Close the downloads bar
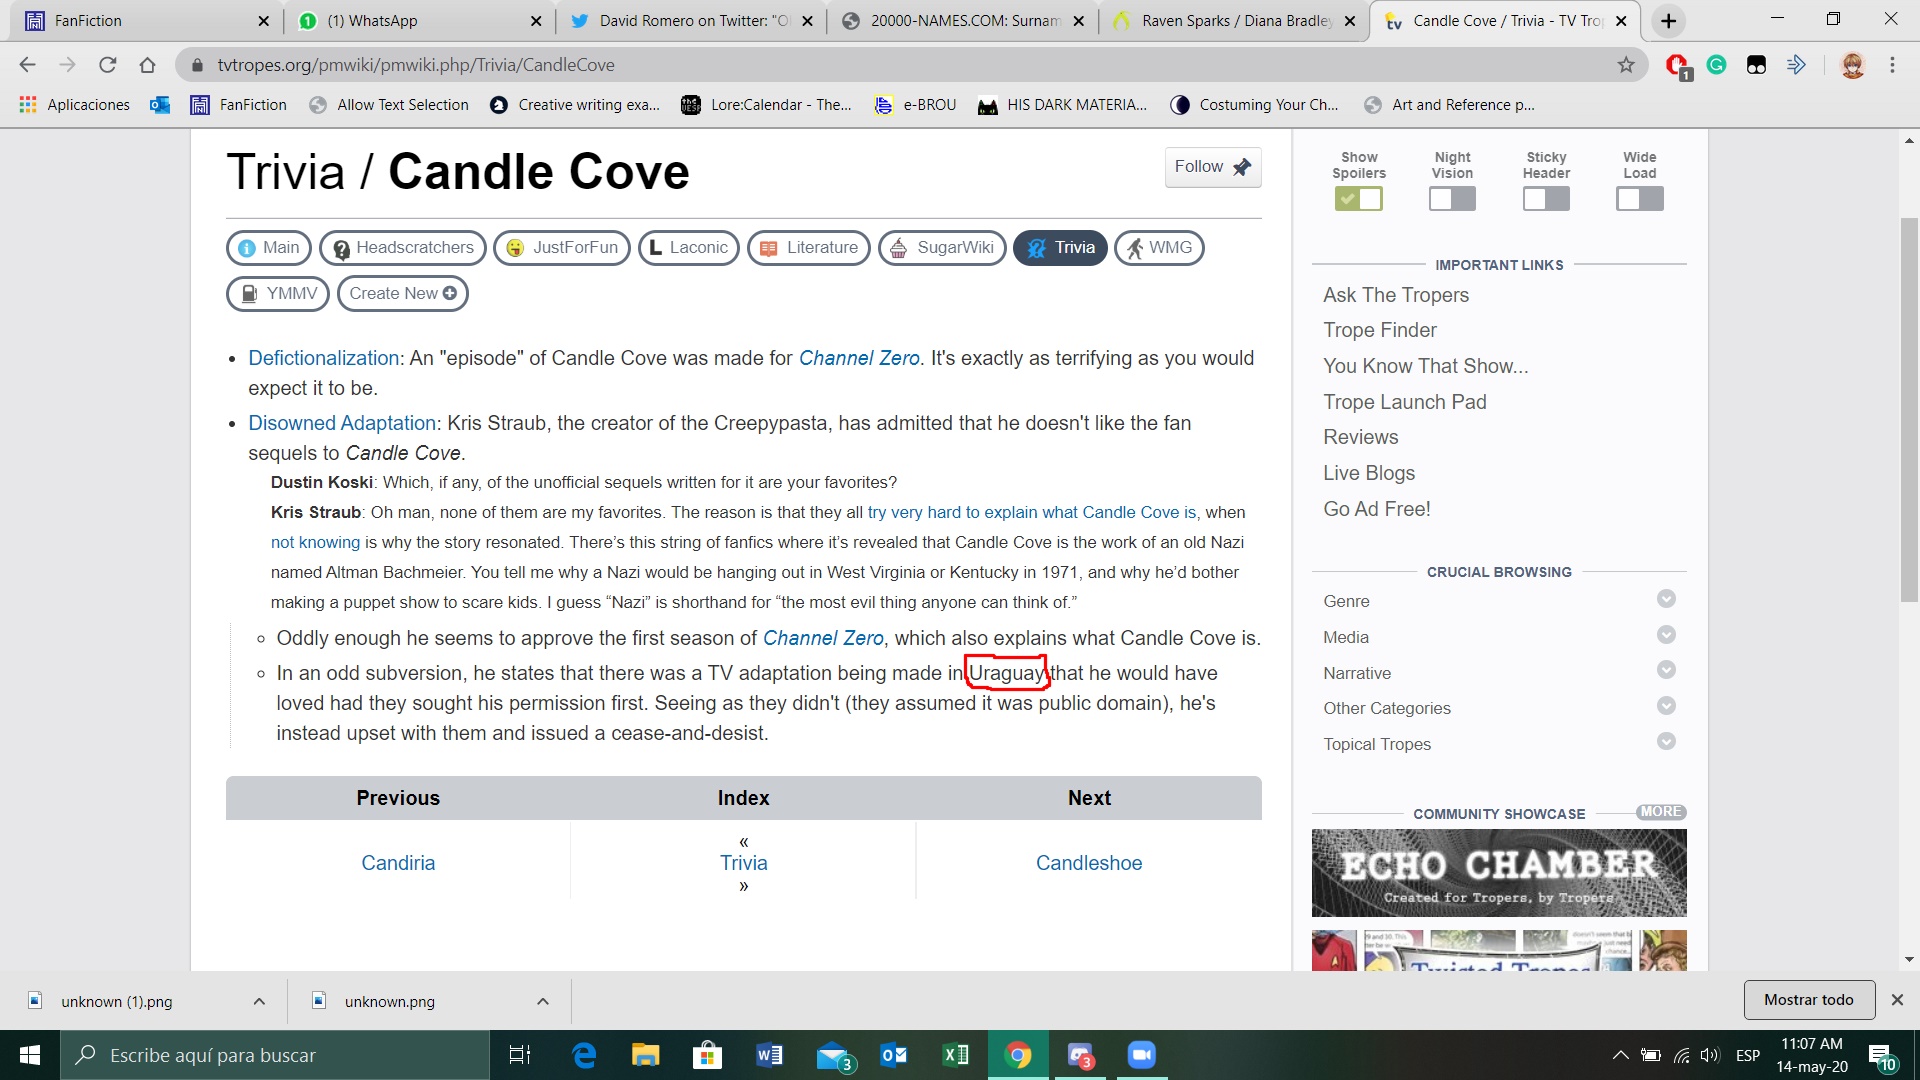 (x=1897, y=1000)
